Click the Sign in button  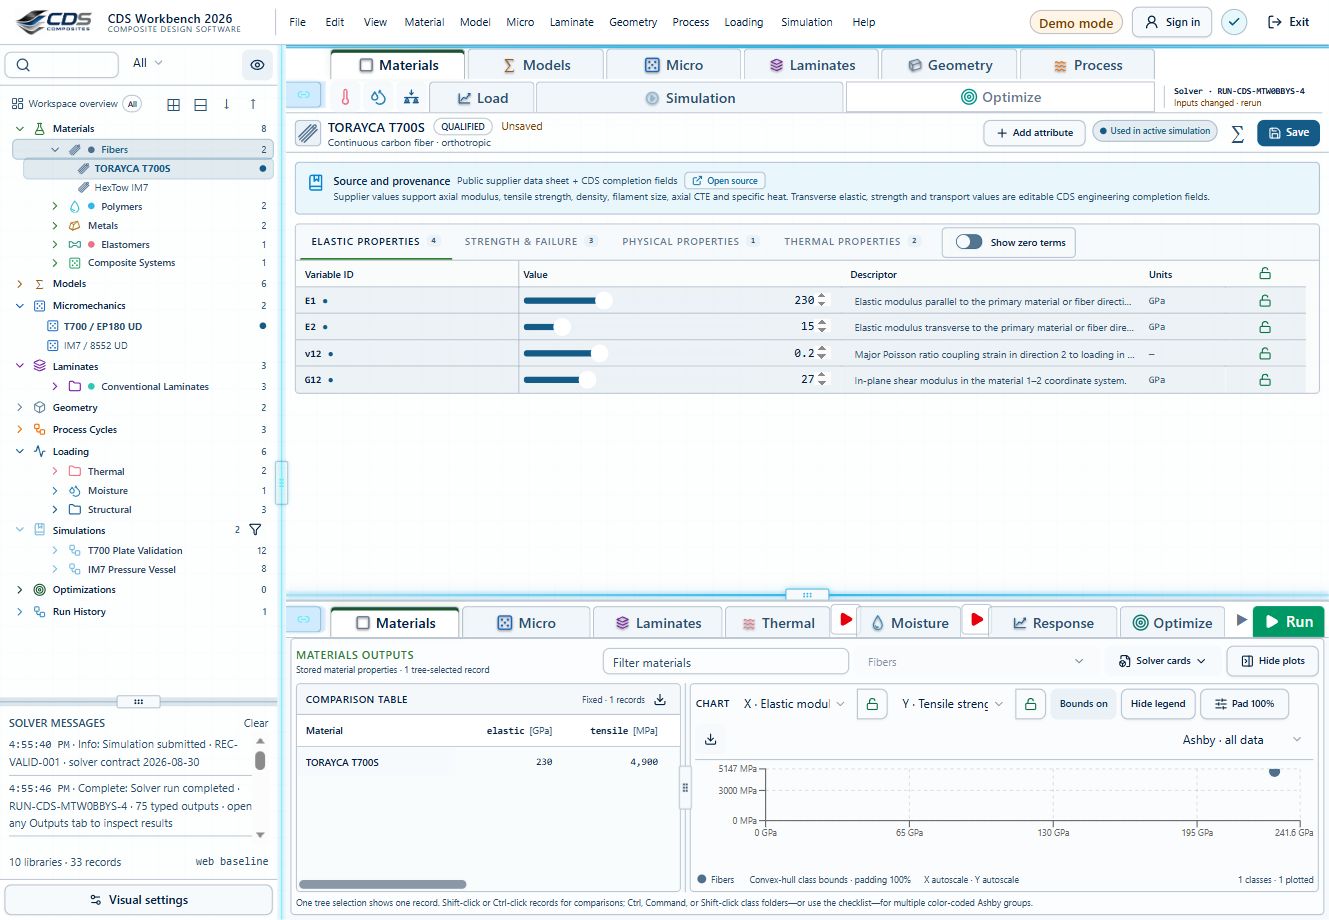[x=1173, y=22]
